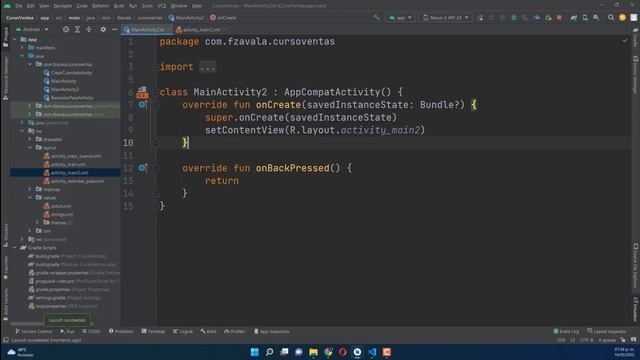Open Windows taskbar Search
640x360 pixels.
[269, 352]
